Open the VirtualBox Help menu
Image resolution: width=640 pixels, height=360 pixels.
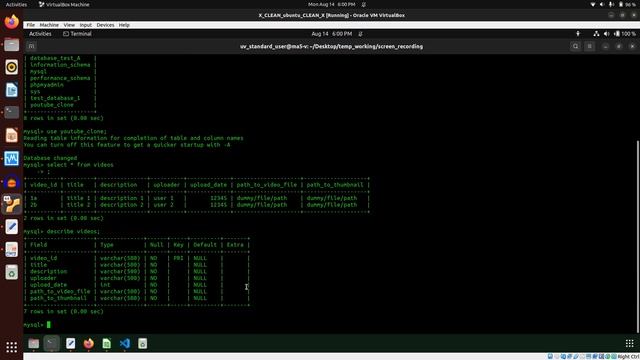pos(124,25)
